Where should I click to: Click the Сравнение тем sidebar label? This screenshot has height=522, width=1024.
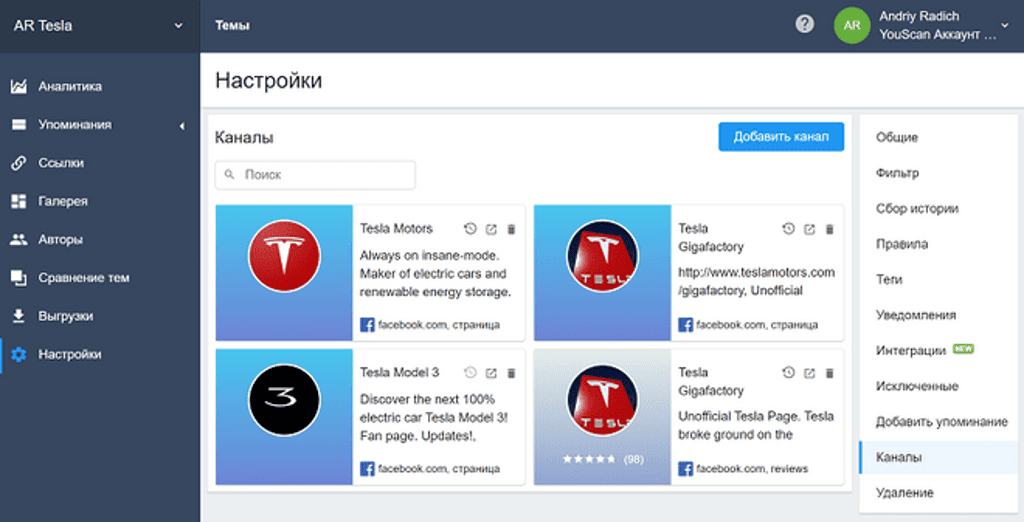84,278
